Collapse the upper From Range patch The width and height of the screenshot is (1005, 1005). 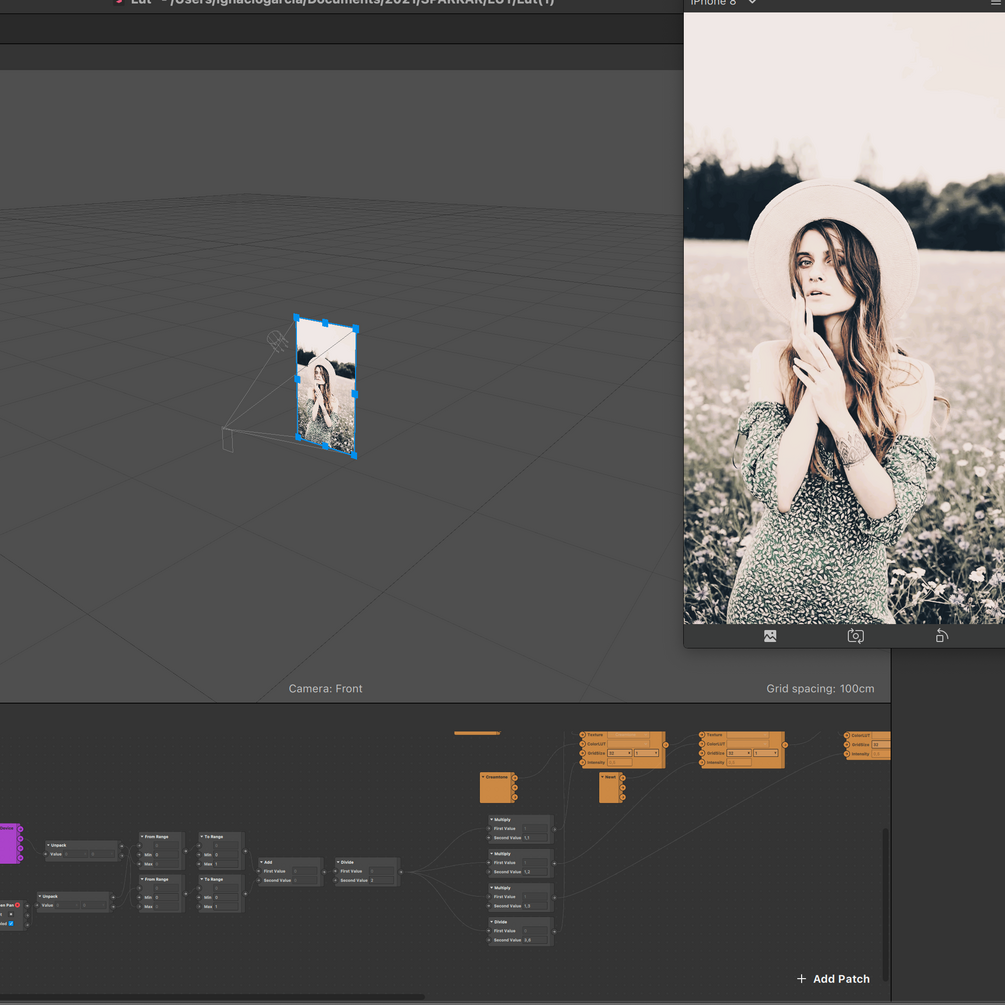142,836
